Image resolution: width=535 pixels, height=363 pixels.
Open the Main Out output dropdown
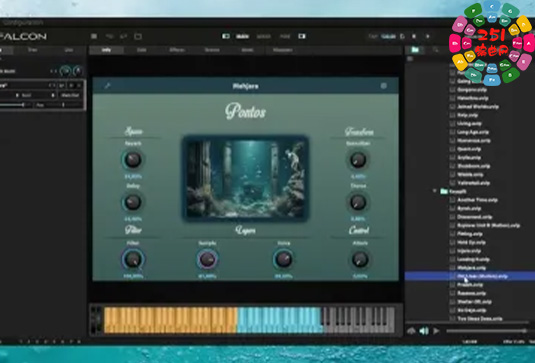coord(70,95)
